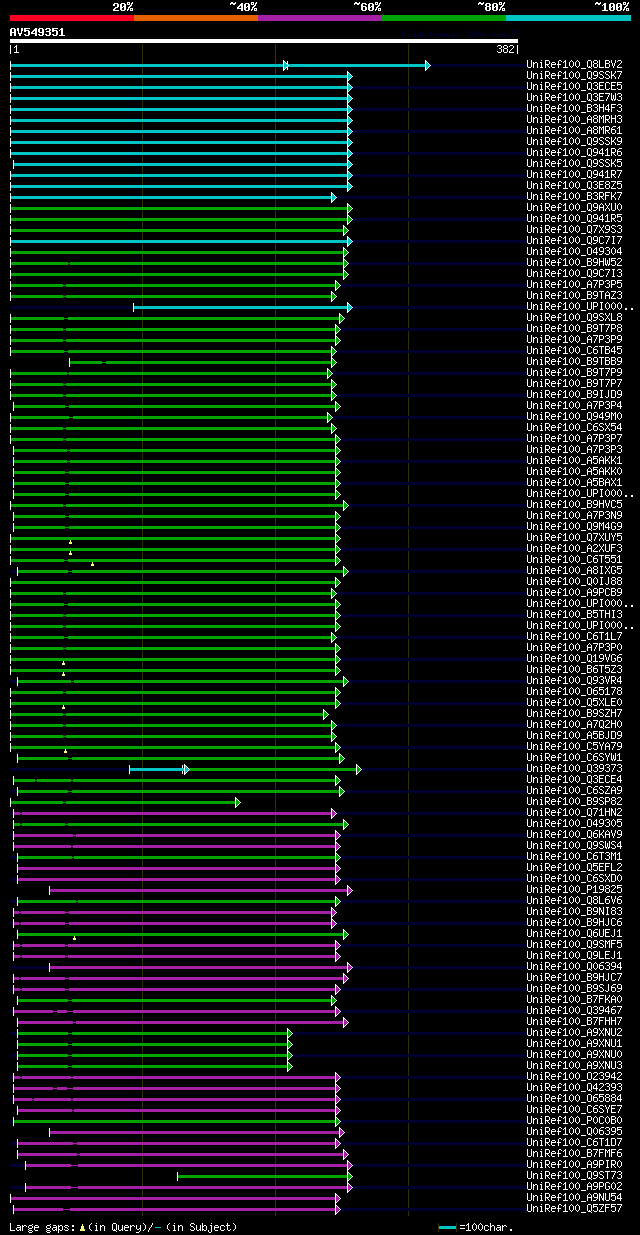
Task: Click the label UniRef100_Q5ZF57
Action: 574,1208
